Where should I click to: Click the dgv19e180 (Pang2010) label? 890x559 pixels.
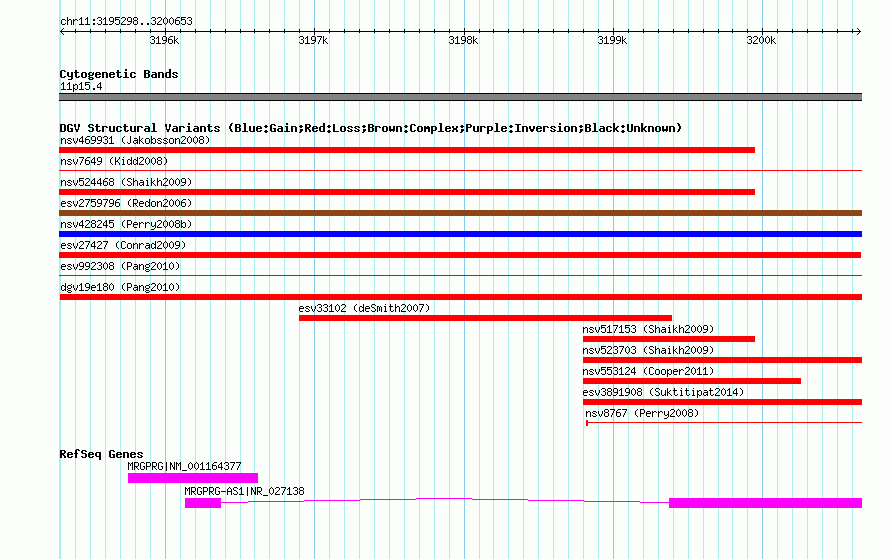(120, 287)
